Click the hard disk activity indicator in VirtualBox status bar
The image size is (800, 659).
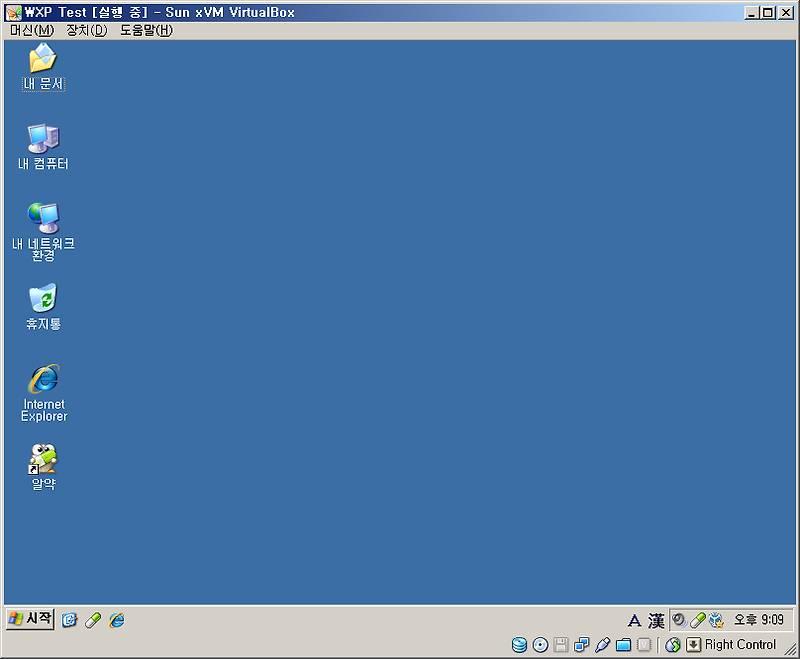point(518,644)
